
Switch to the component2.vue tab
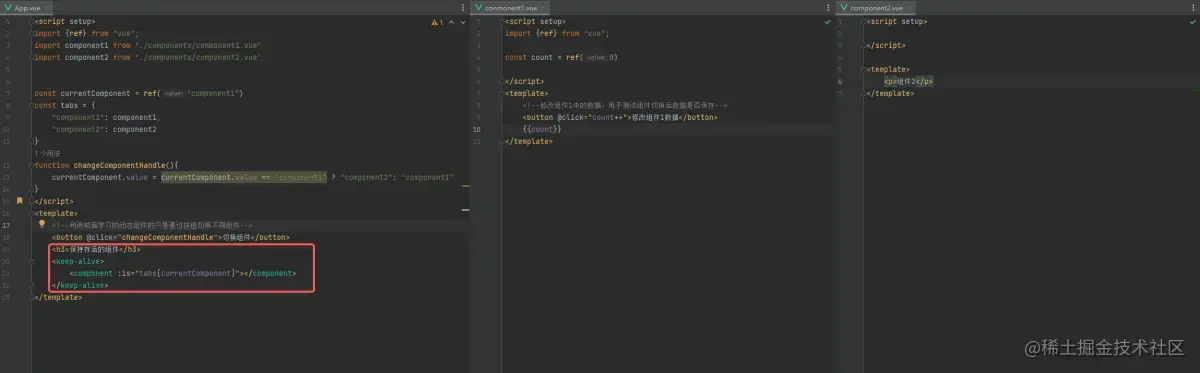(x=875, y=7)
